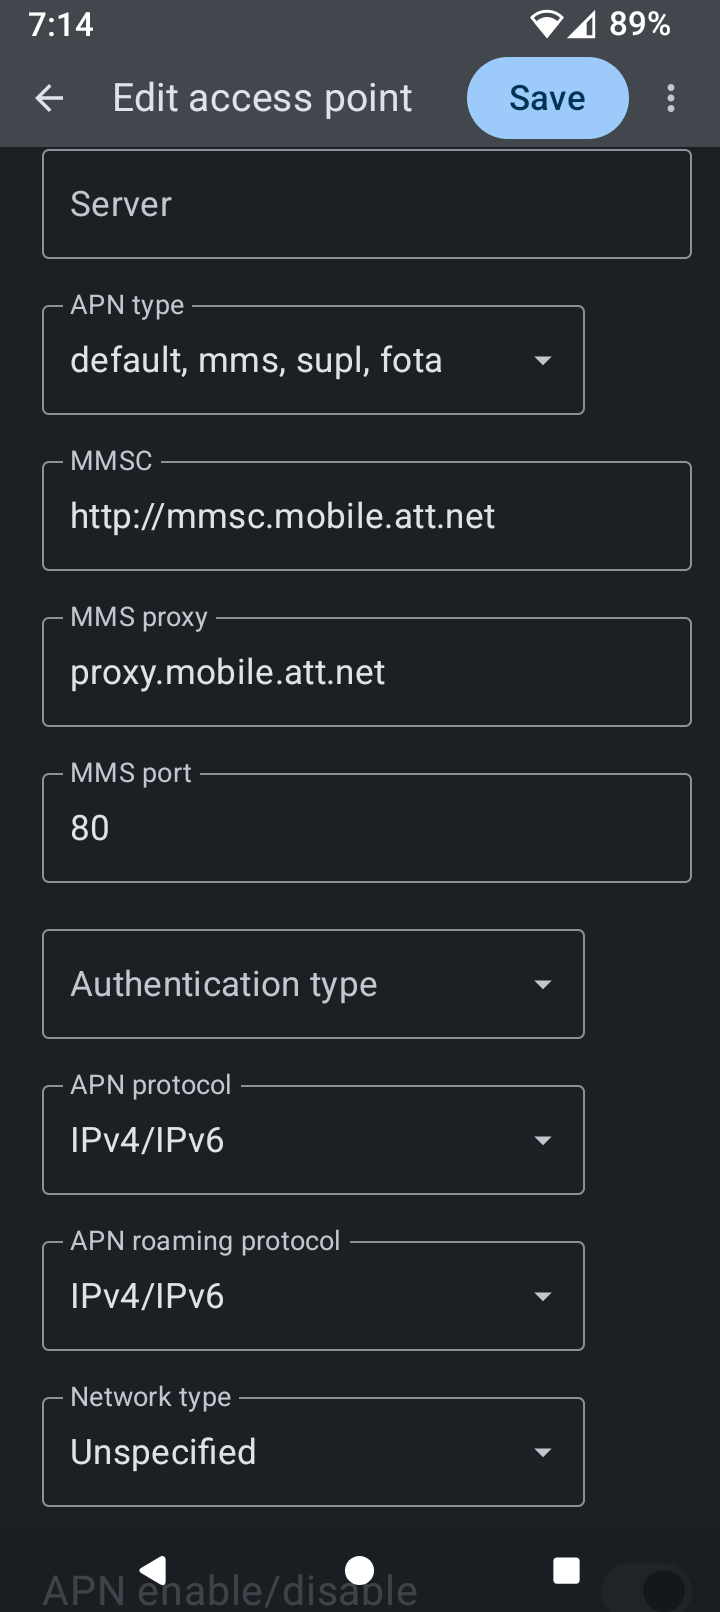This screenshot has height=1612, width=720.
Task: Open the three-dot overflow menu
Action: click(671, 98)
